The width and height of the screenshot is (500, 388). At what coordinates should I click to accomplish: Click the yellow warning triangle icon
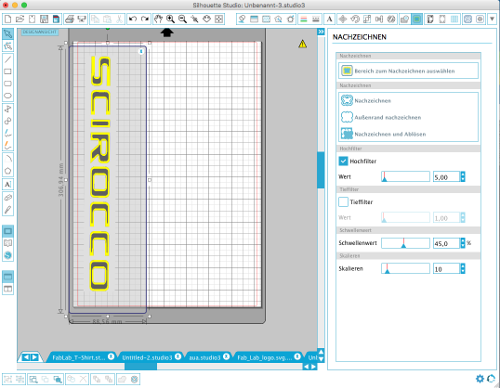point(303,44)
